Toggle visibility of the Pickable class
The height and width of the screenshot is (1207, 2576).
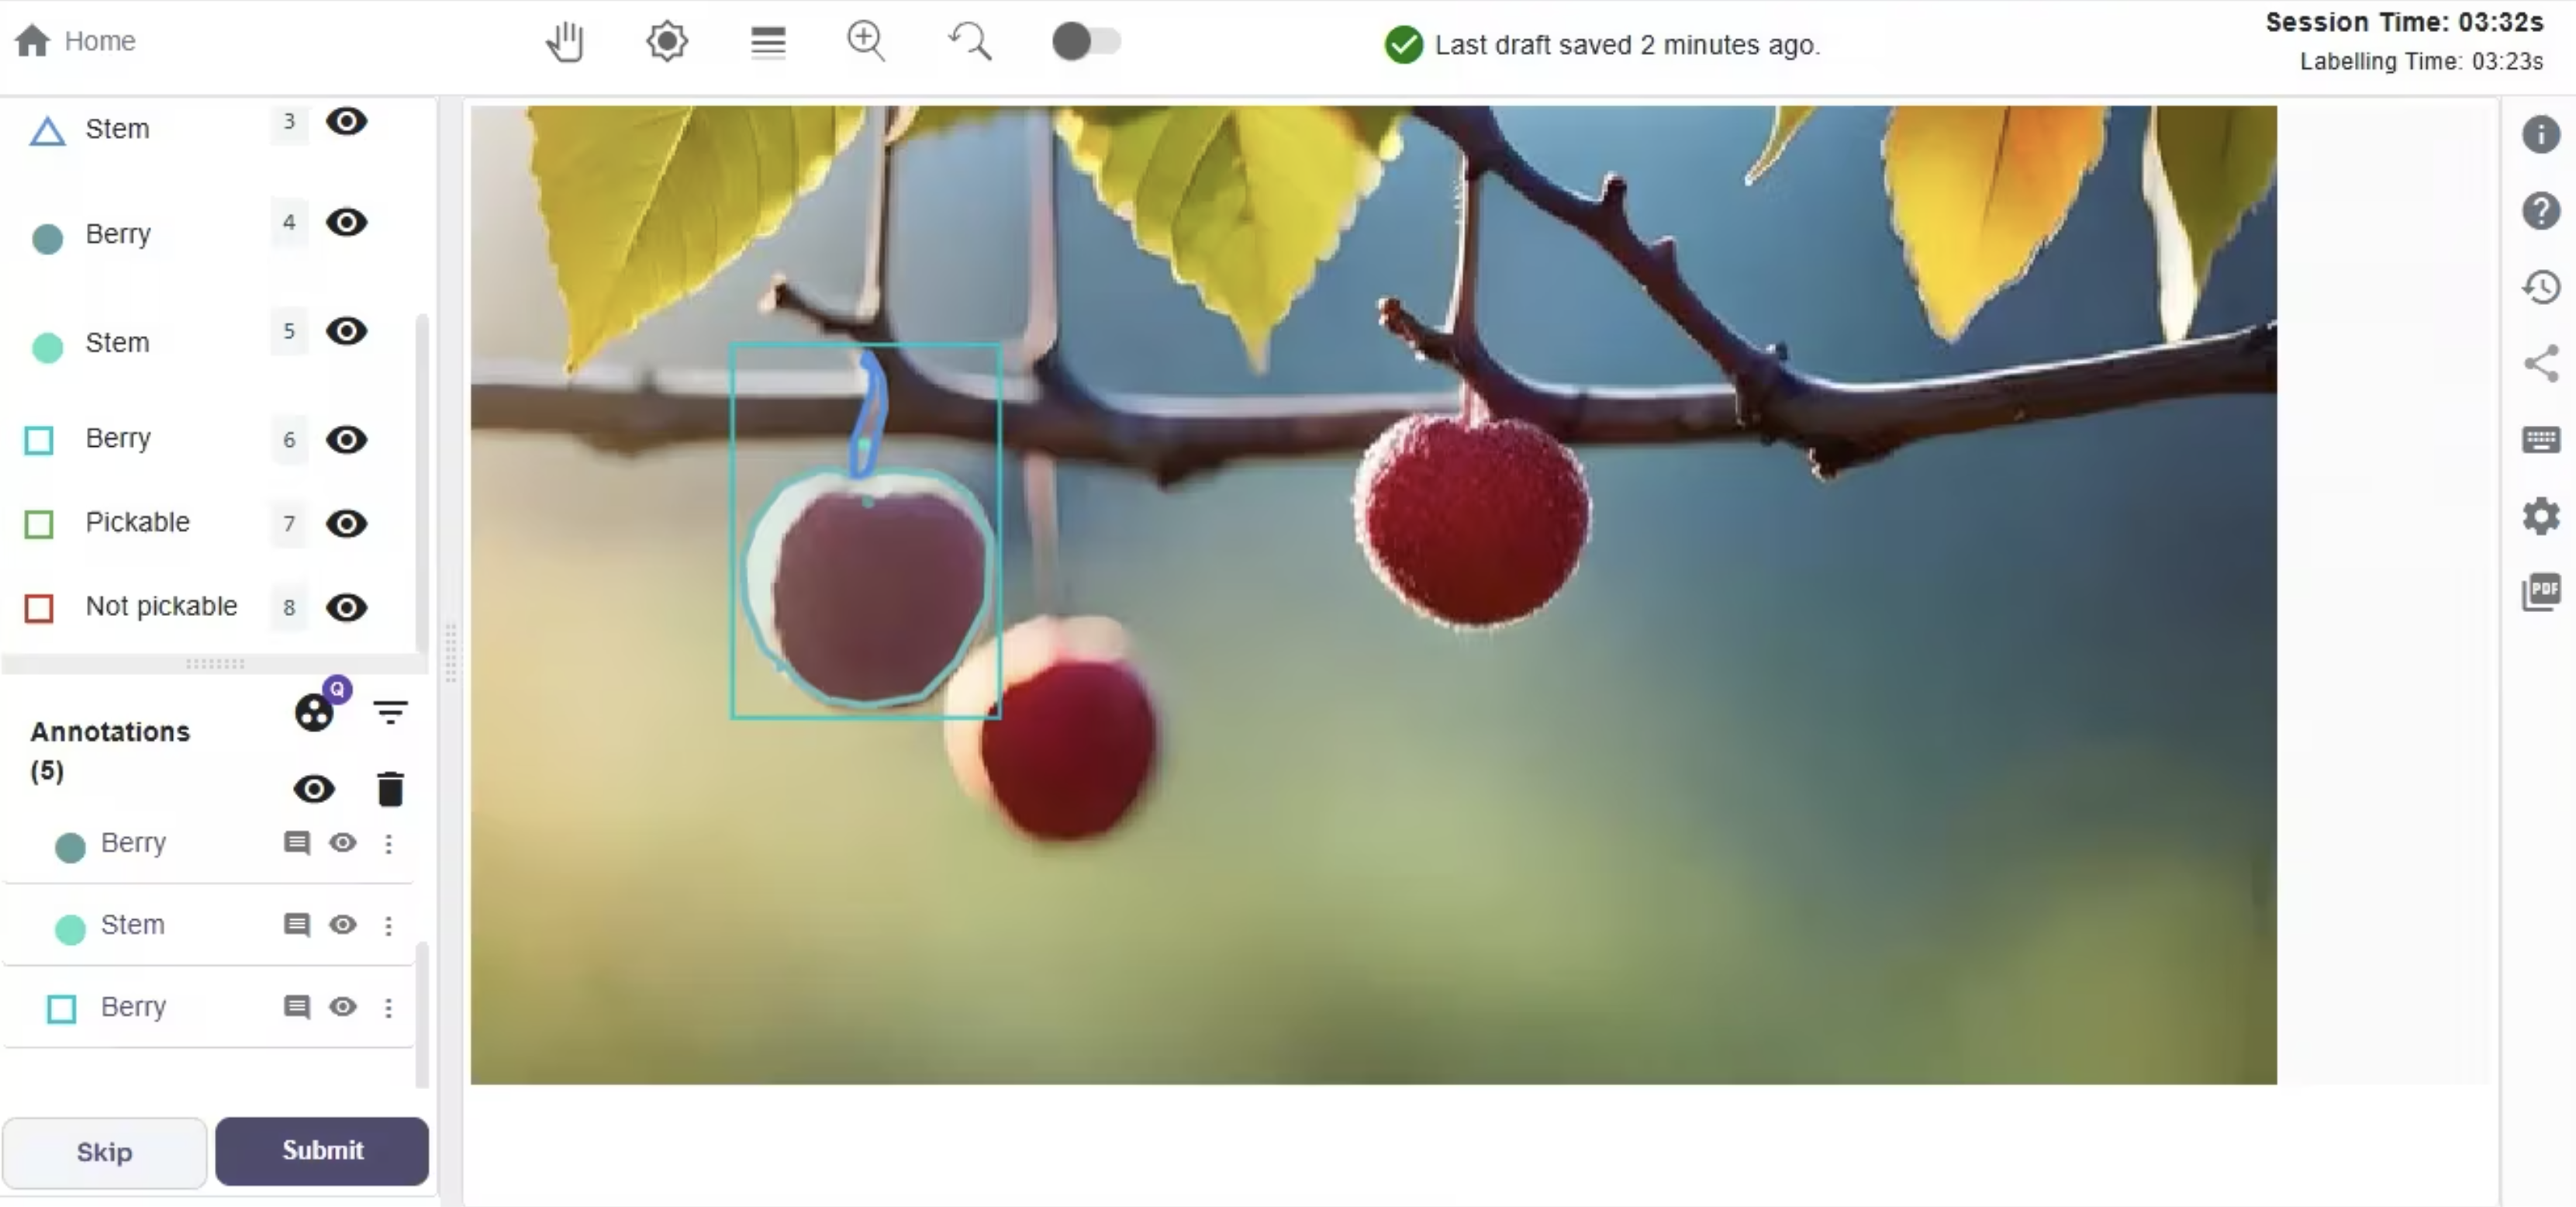point(346,523)
